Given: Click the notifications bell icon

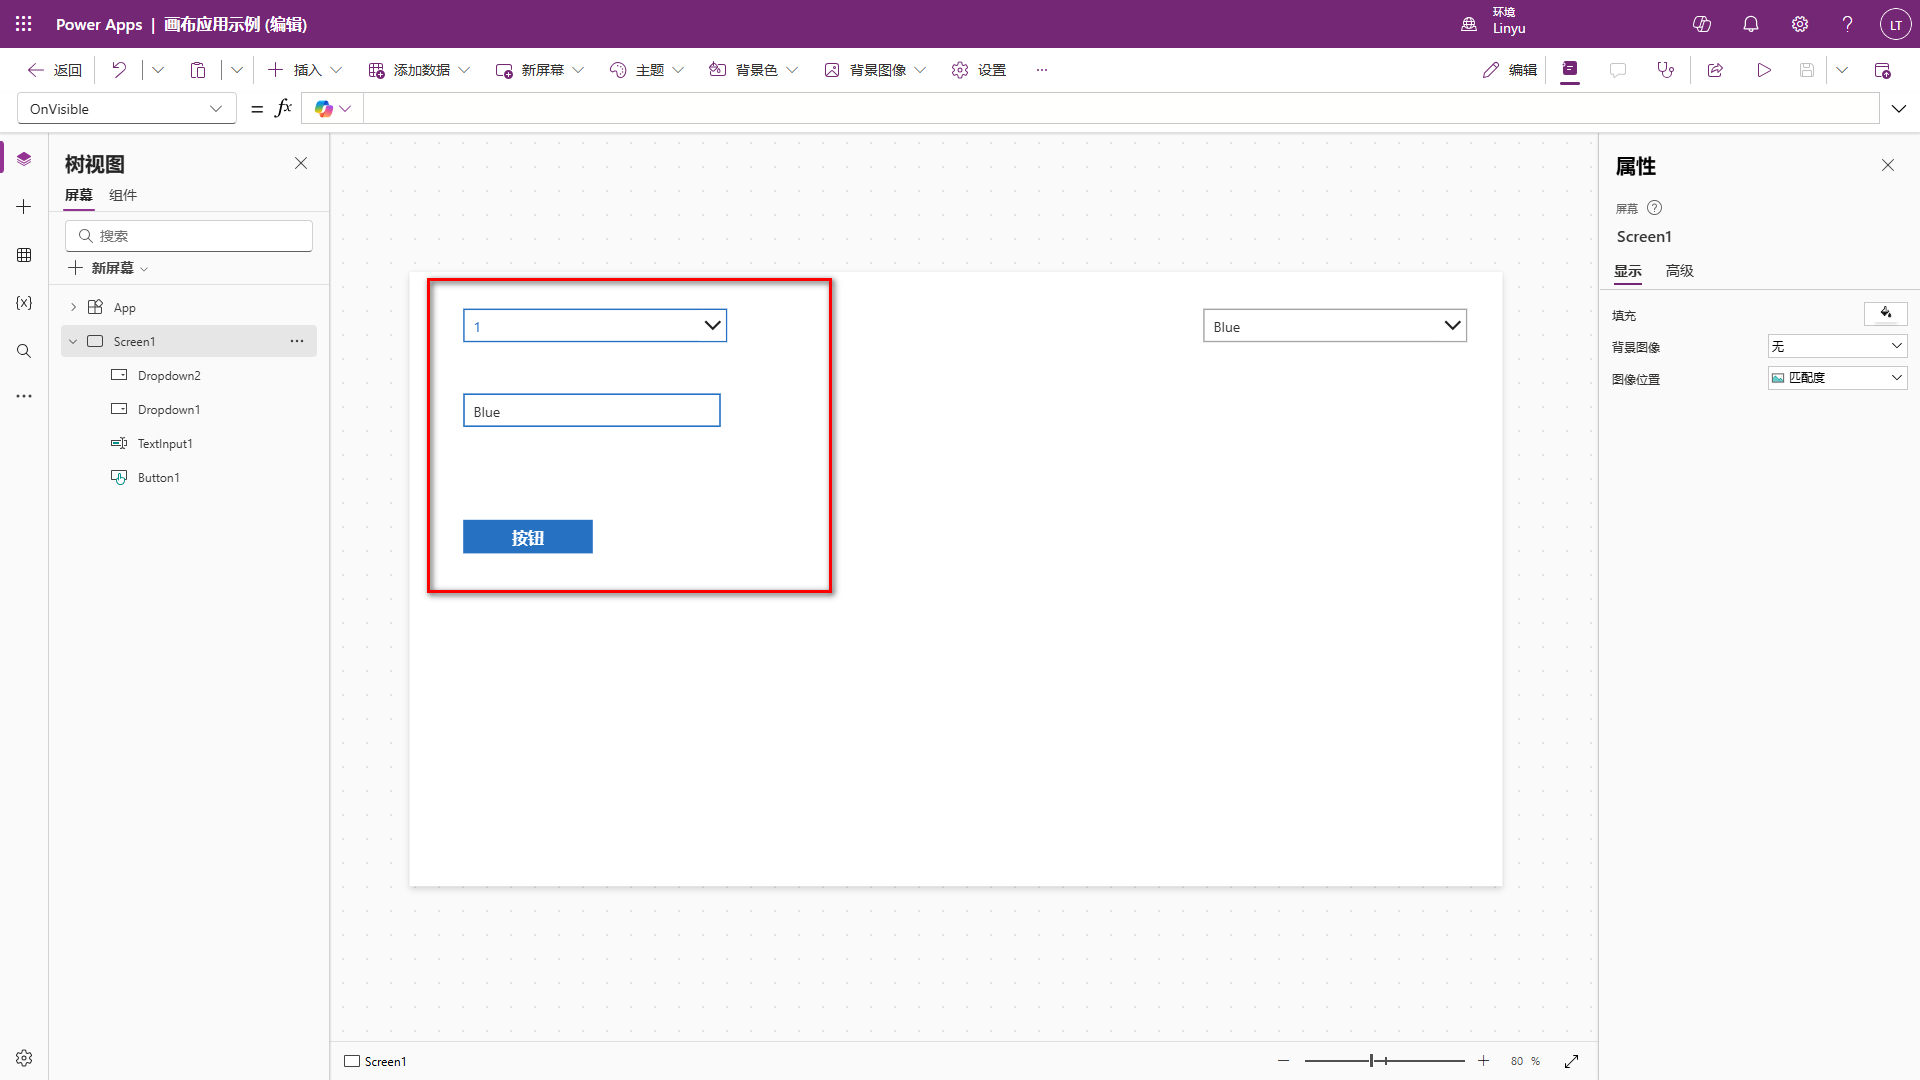Looking at the screenshot, I should coord(1750,24).
